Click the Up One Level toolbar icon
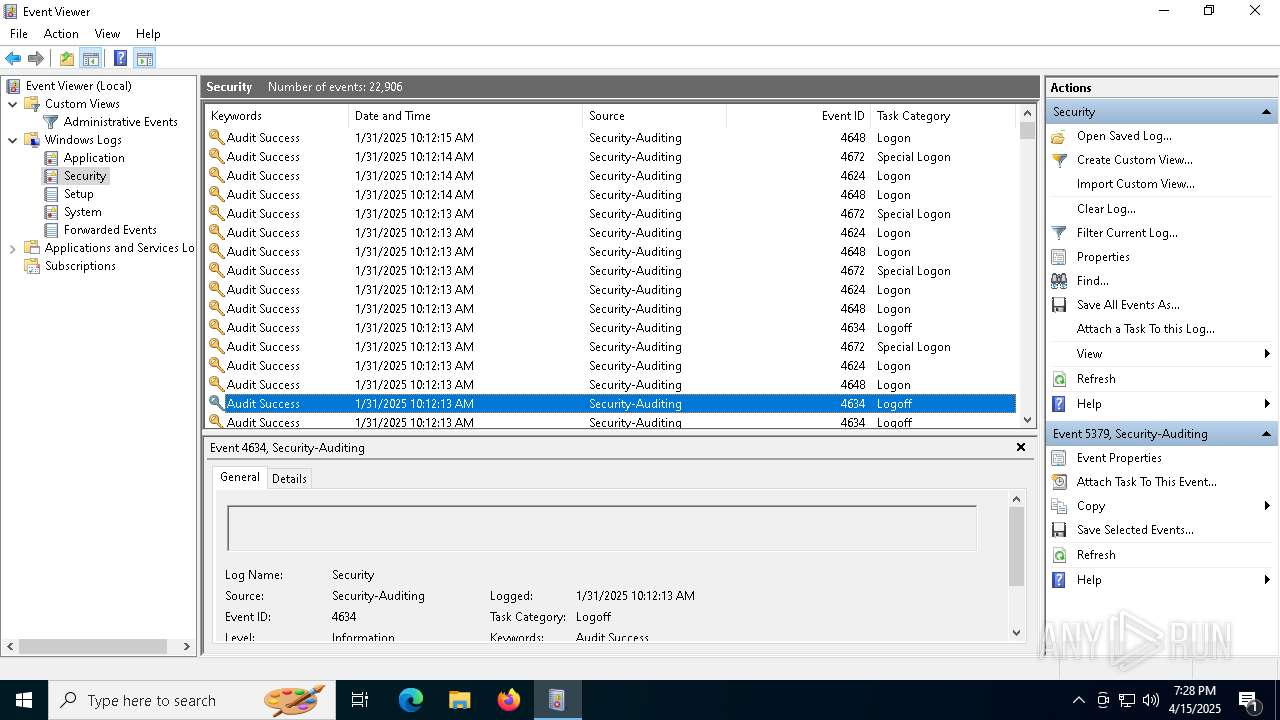The height and width of the screenshot is (720, 1280). click(67, 58)
